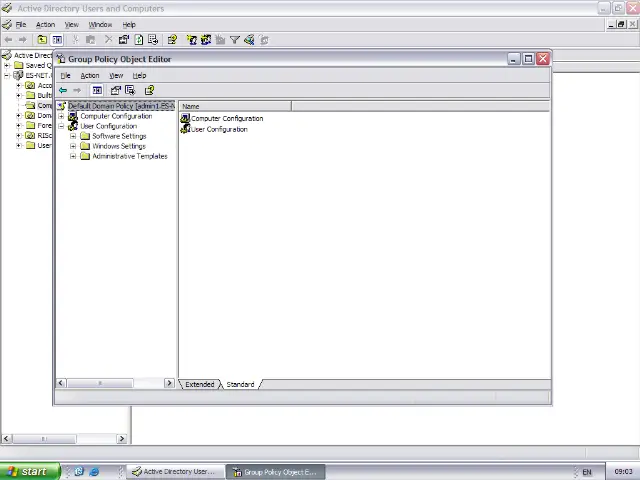This screenshot has width=640, height=480.
Task: Click the Filter funnel icon in Active Directory toolbar
Action: [x=235, y=40]
